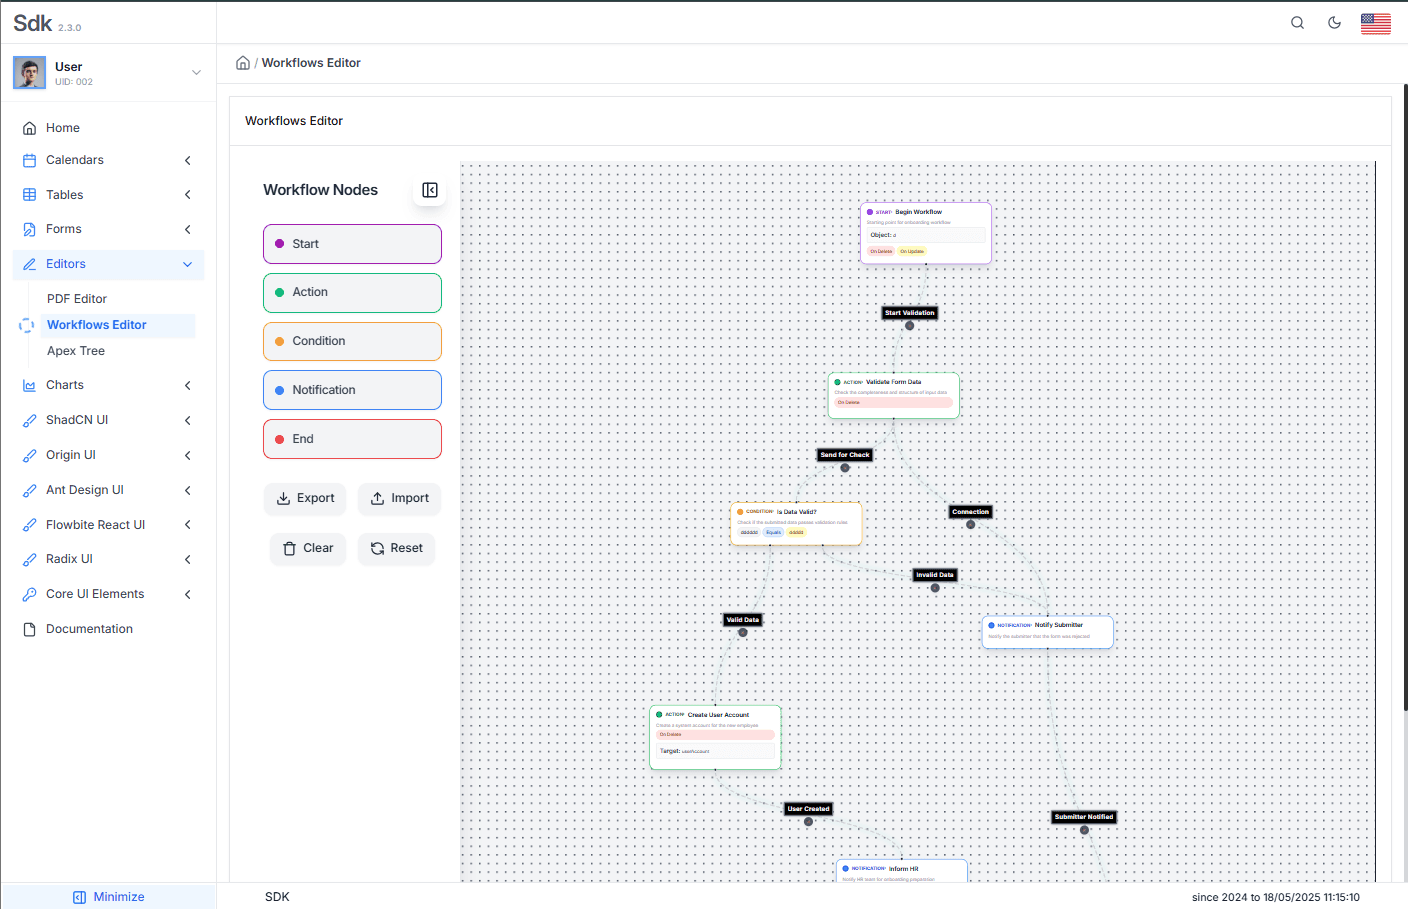
Task: Toggle the On Update trigger on Begin Workflow
Action: pos(913,251)
